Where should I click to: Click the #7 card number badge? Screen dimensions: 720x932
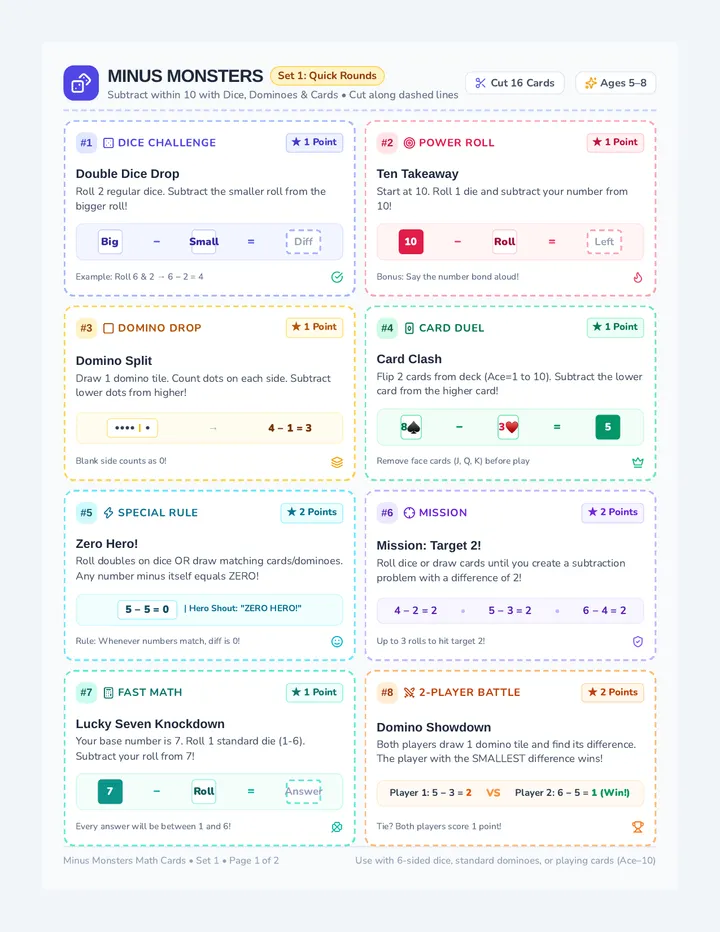pos(86,692)
